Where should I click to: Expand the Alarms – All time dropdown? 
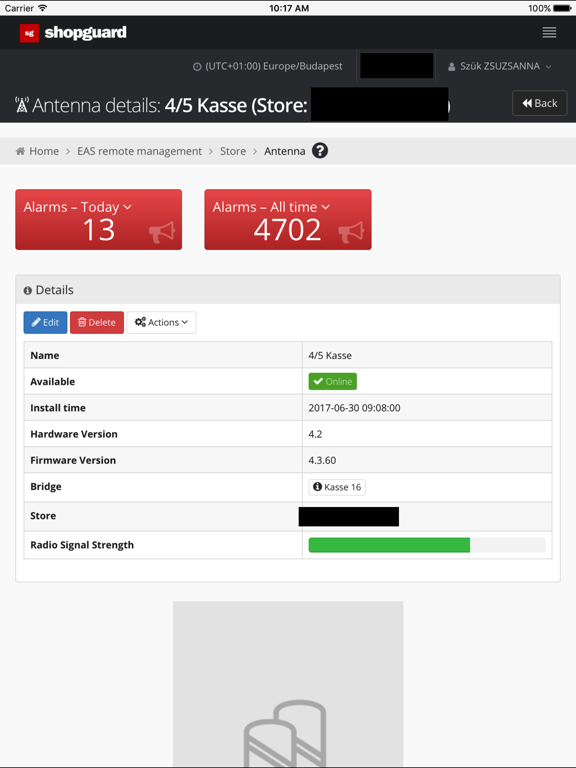tap(271, 207)
